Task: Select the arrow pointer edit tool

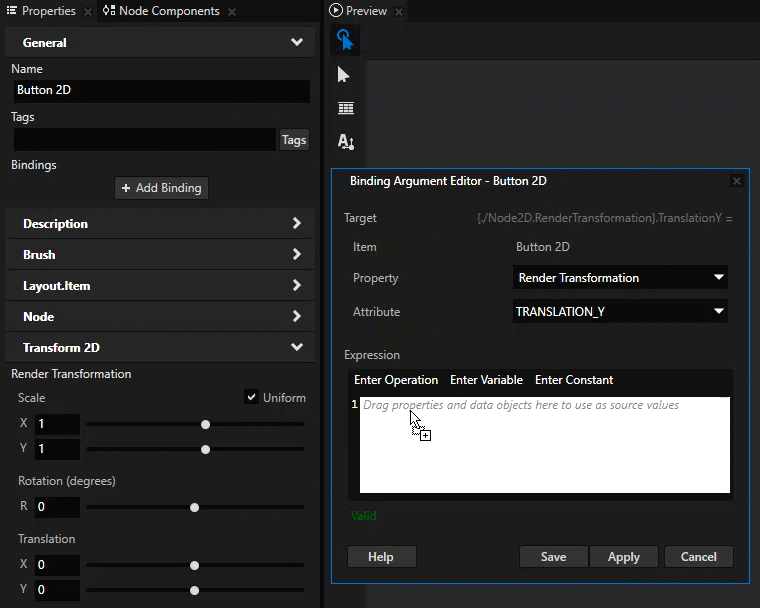Action: pos(345,75)
